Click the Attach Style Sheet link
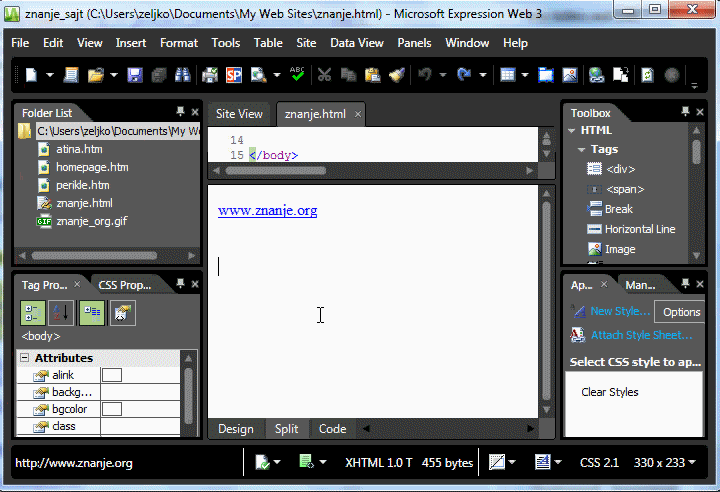Screen dimensions: 720x492 pos(641,335)
